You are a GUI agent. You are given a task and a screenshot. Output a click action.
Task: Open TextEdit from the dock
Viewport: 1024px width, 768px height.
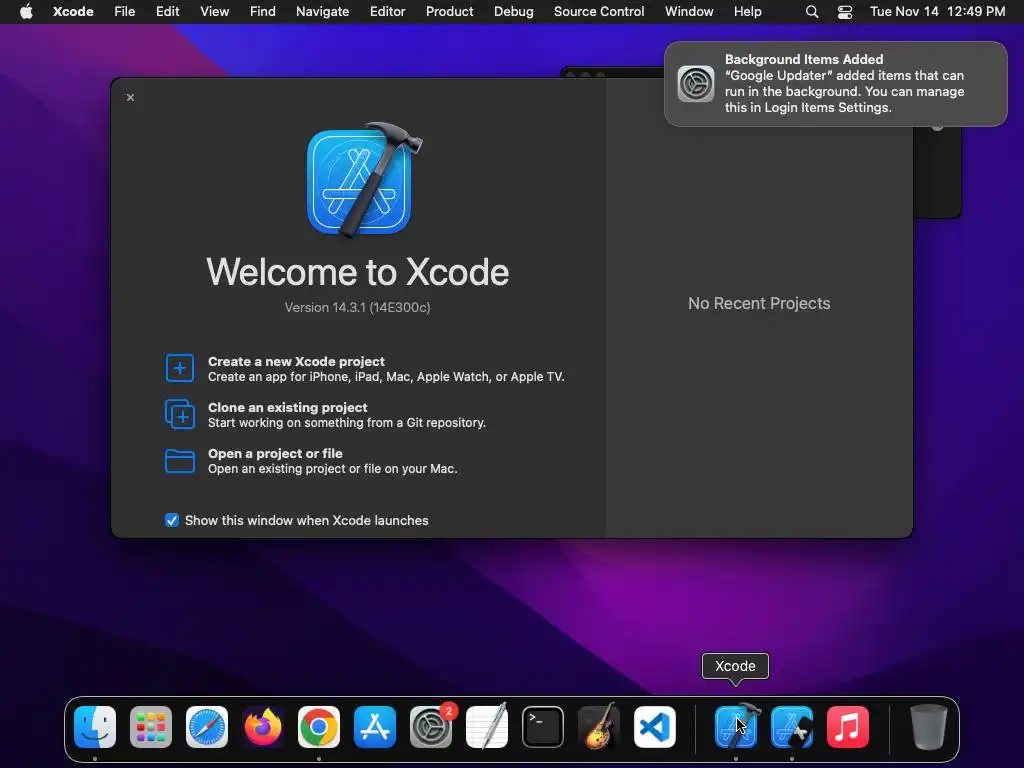point(487,727)
